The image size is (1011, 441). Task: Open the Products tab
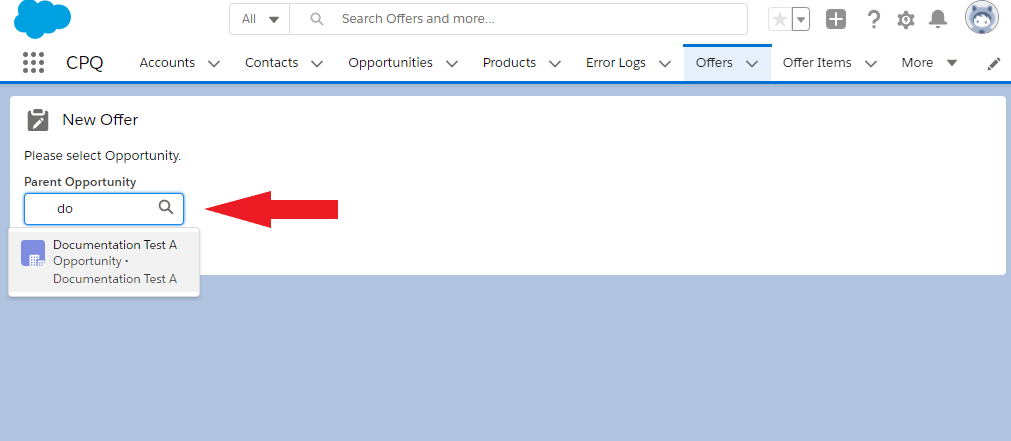pyautogui.click(x=509, y=63)
